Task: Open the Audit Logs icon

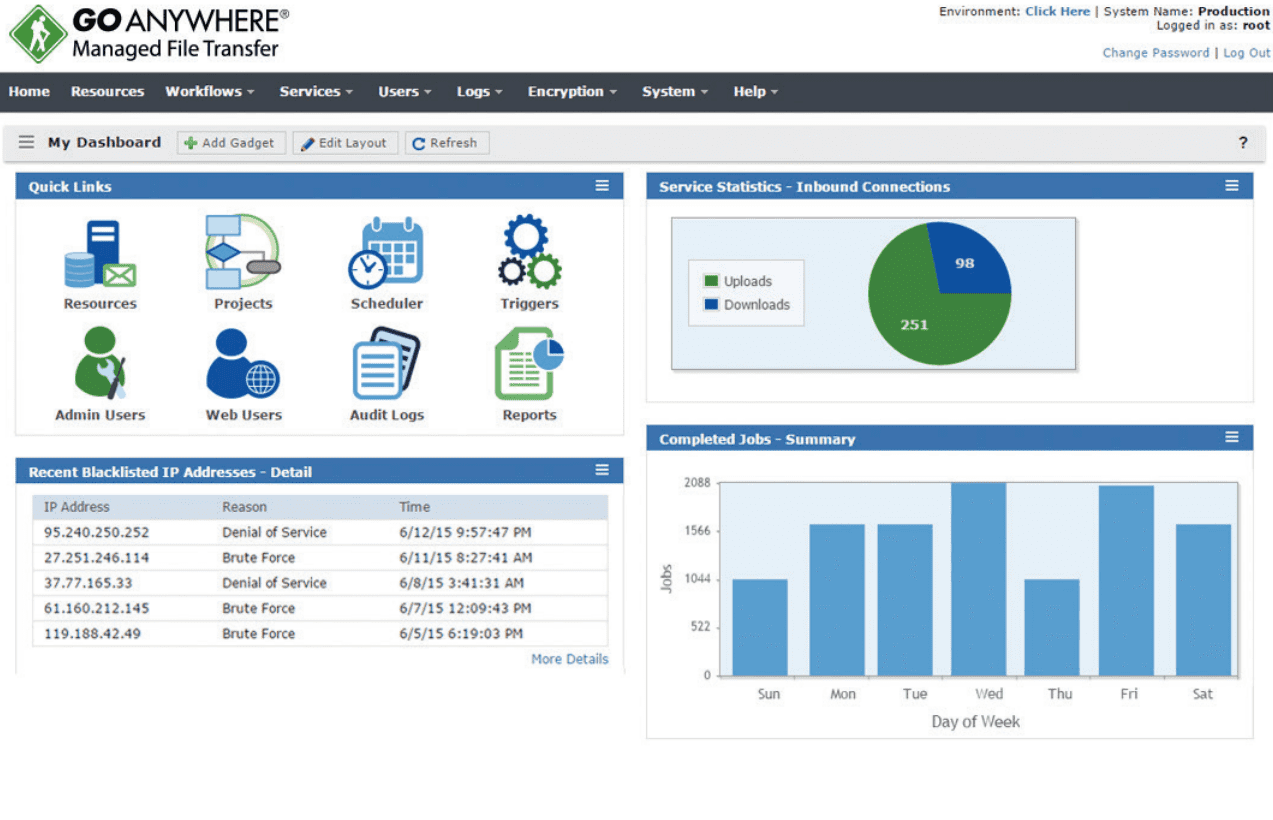Action: click(386, 364)
